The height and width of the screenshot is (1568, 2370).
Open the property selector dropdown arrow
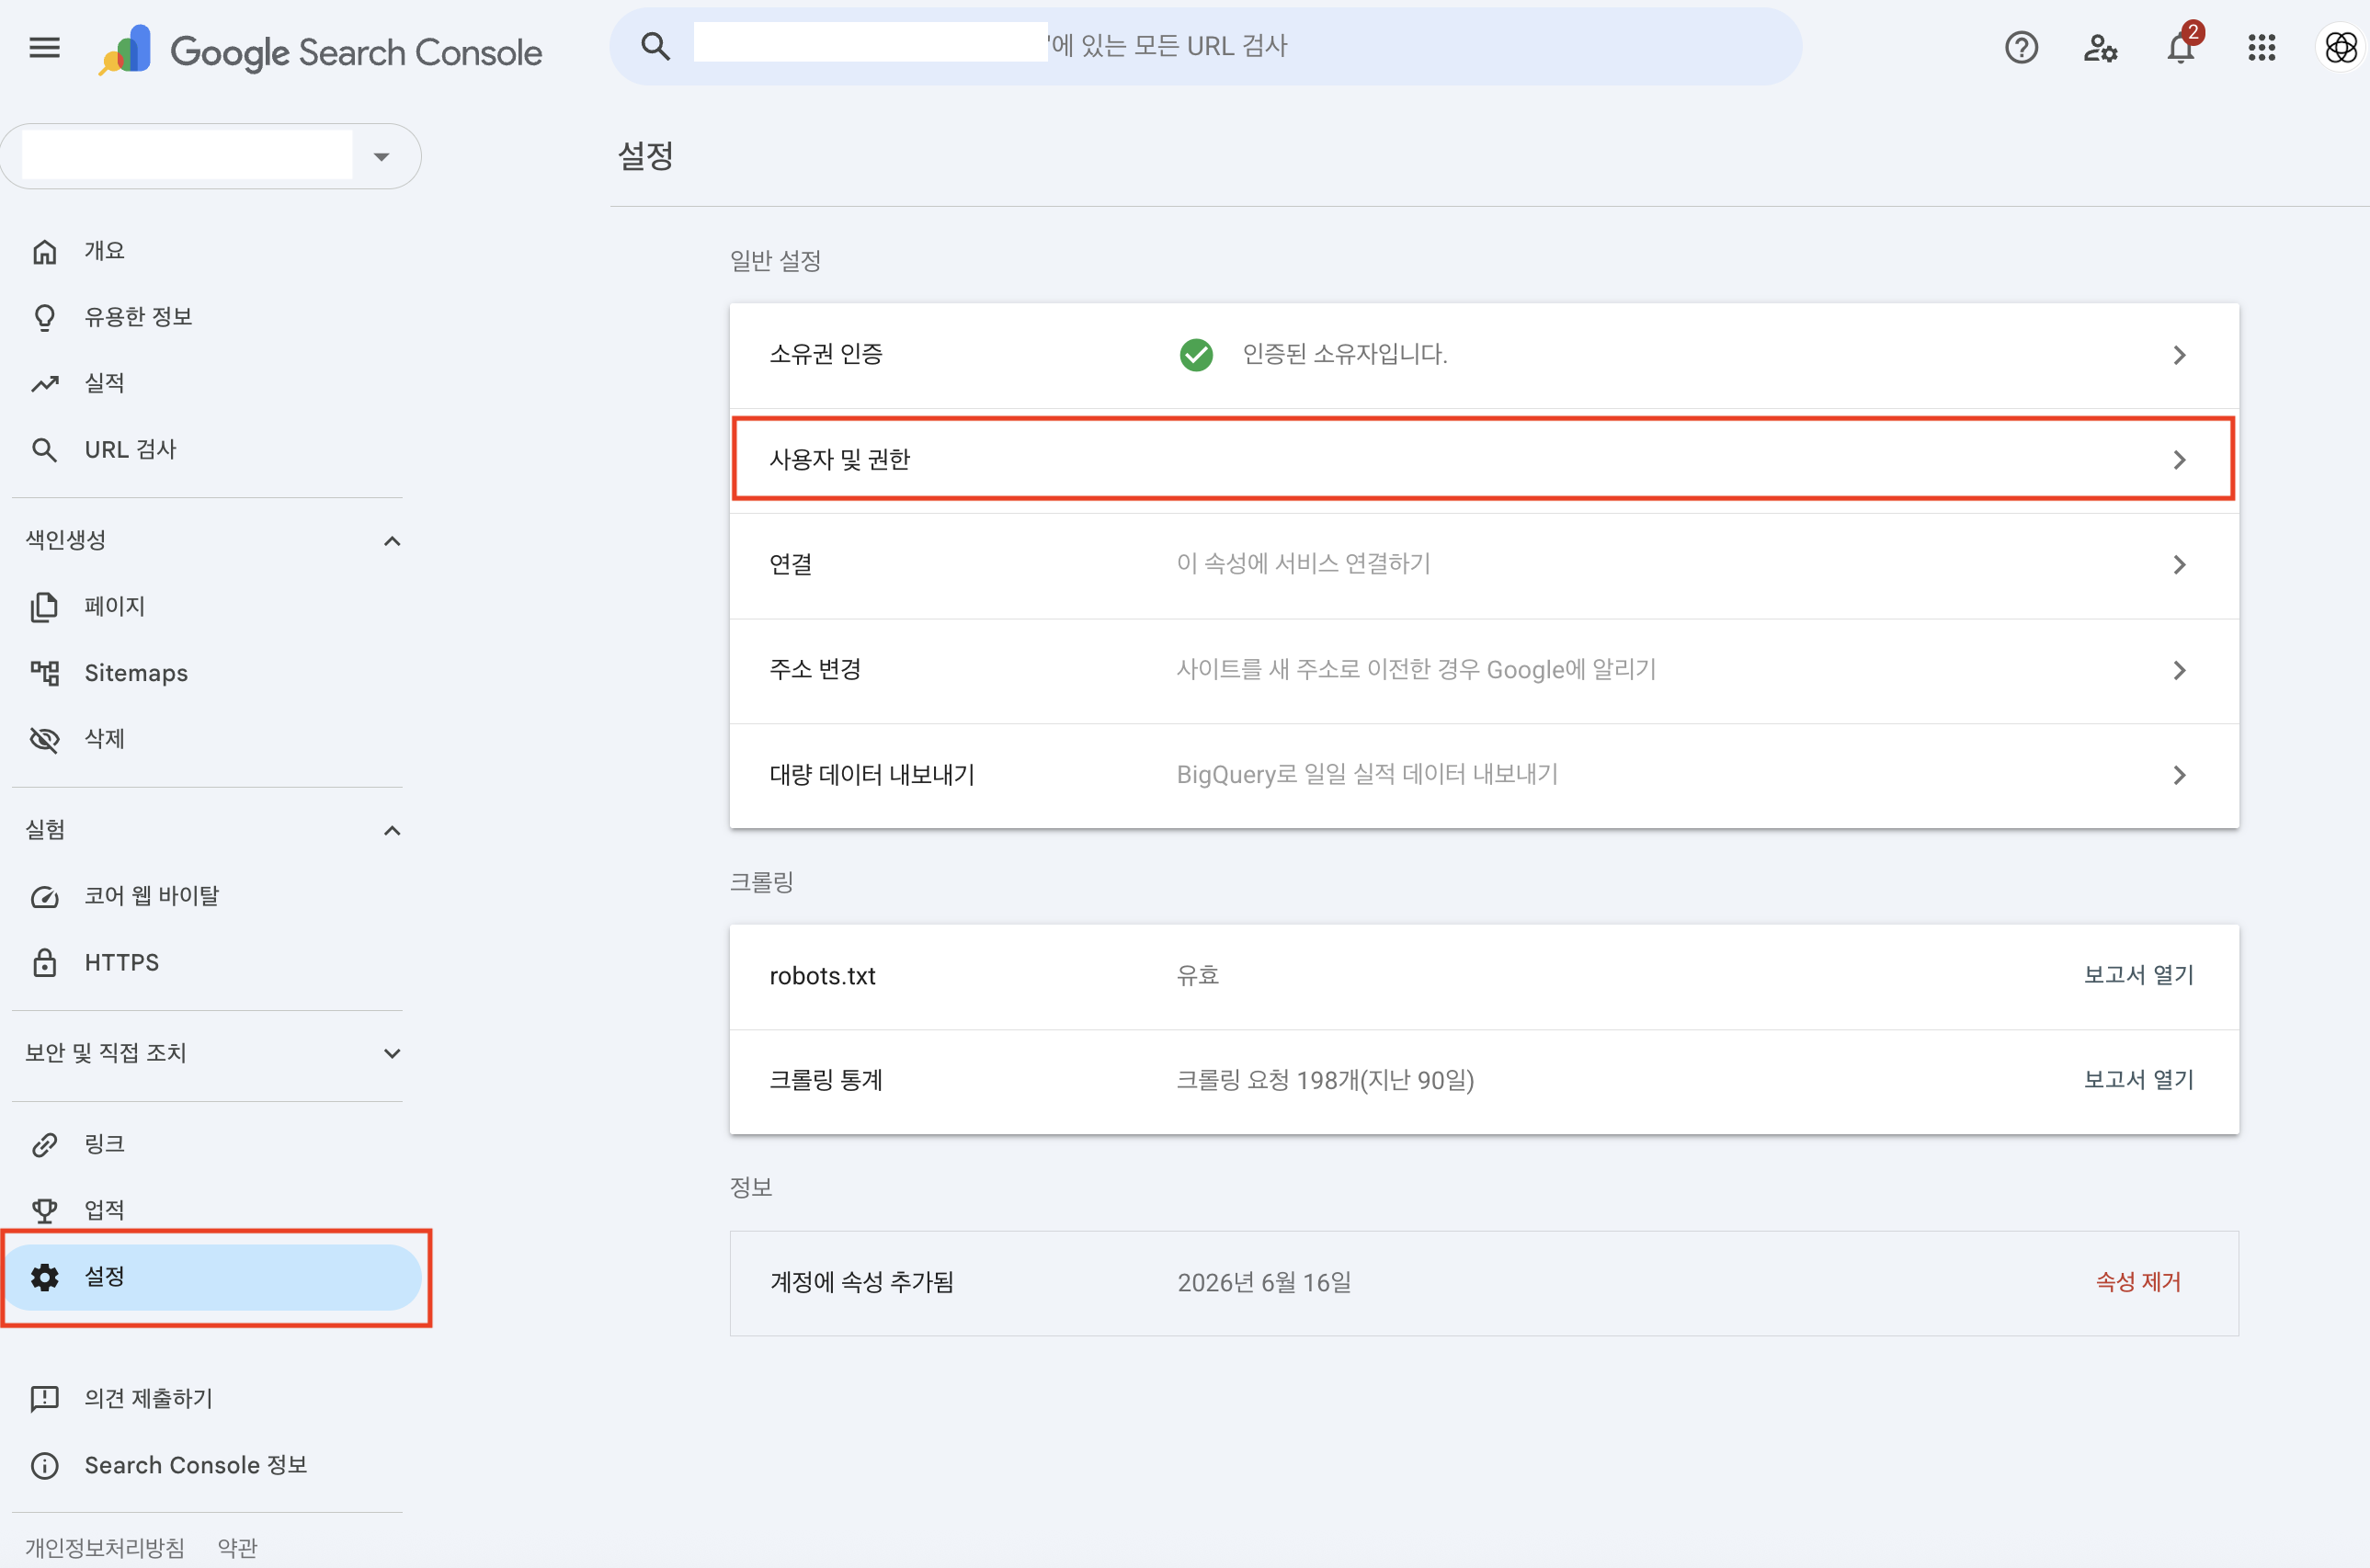tap(381, 156)
